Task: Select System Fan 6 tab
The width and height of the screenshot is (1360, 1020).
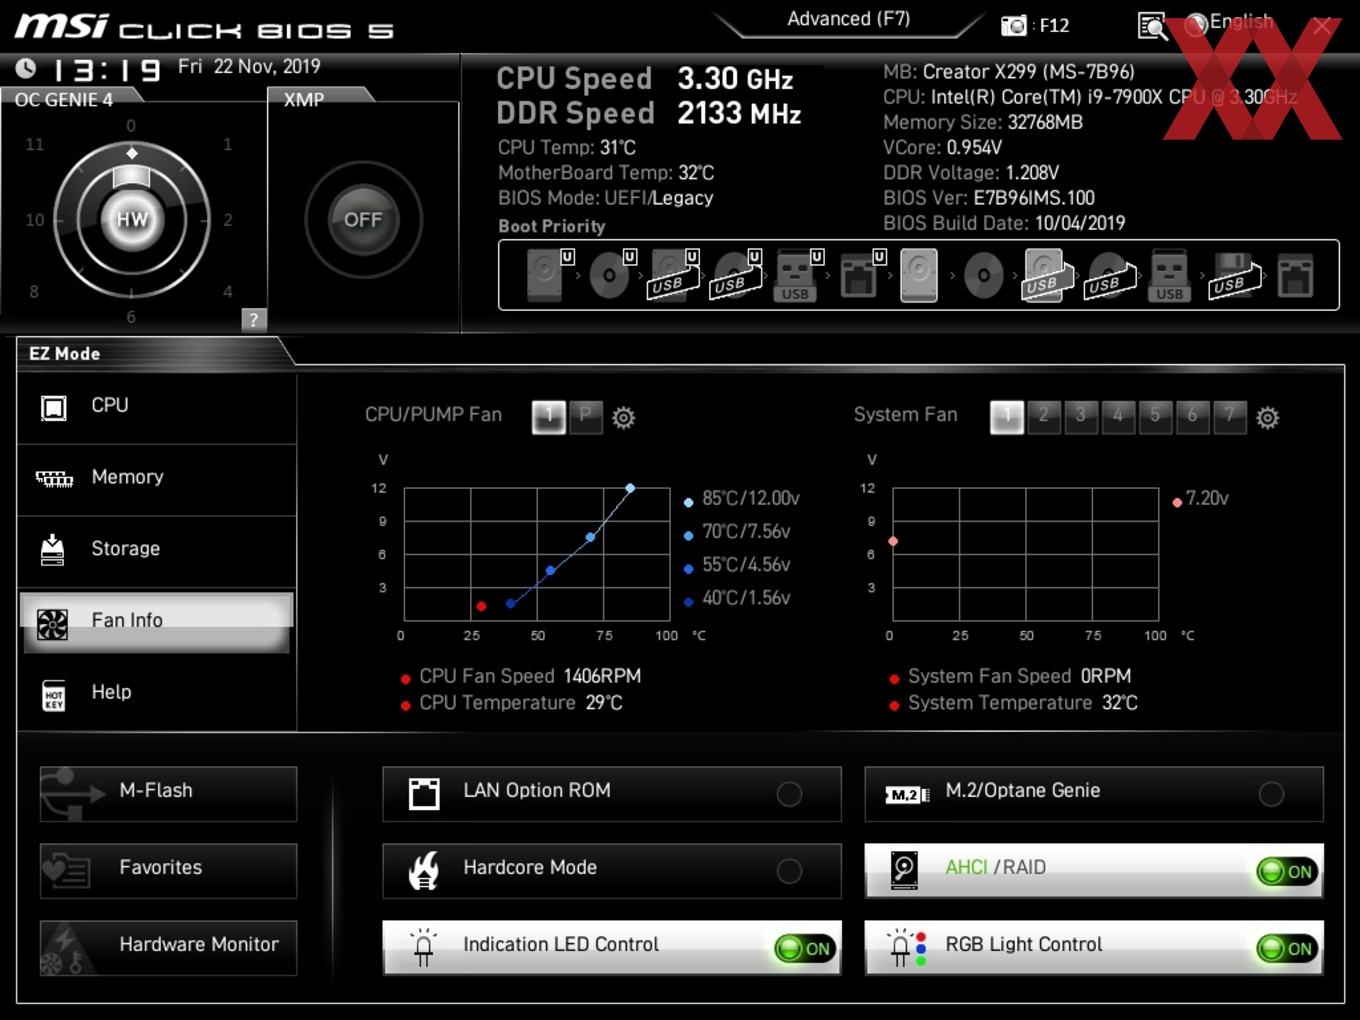Action: coord(1192,417)
